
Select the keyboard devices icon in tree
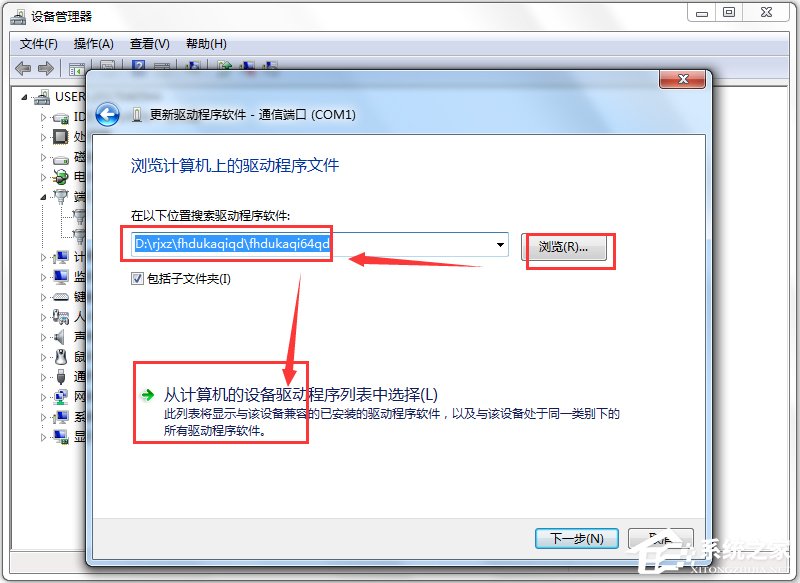pos(61,297)
